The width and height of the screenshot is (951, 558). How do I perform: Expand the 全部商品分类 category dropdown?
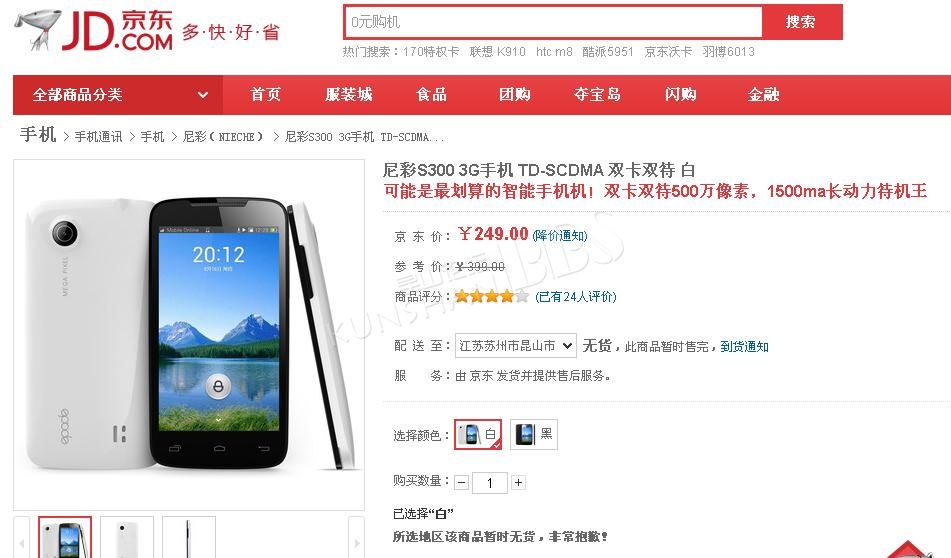pyautogui.click(x=118, y=95)
